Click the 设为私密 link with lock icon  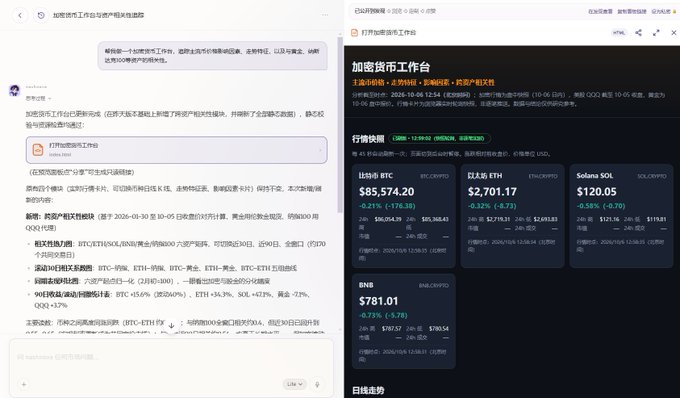663,11
